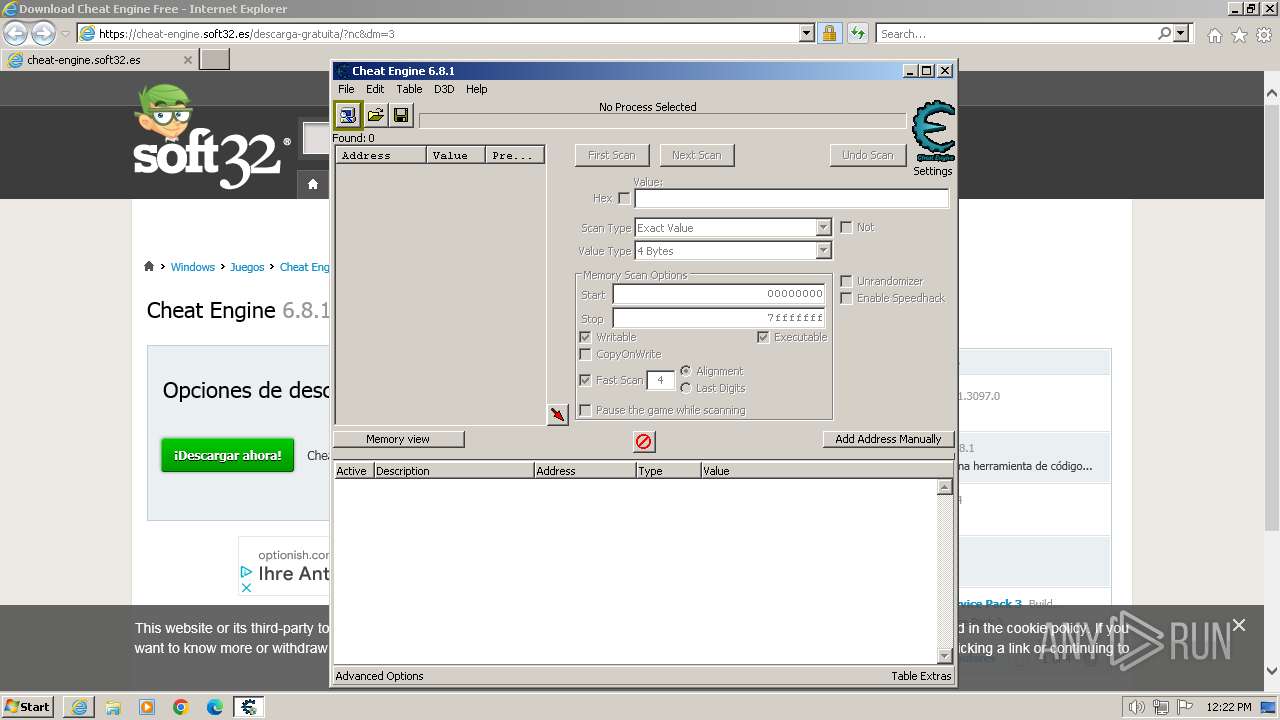Click the Fast Scan alignment value field

(660, 380)
